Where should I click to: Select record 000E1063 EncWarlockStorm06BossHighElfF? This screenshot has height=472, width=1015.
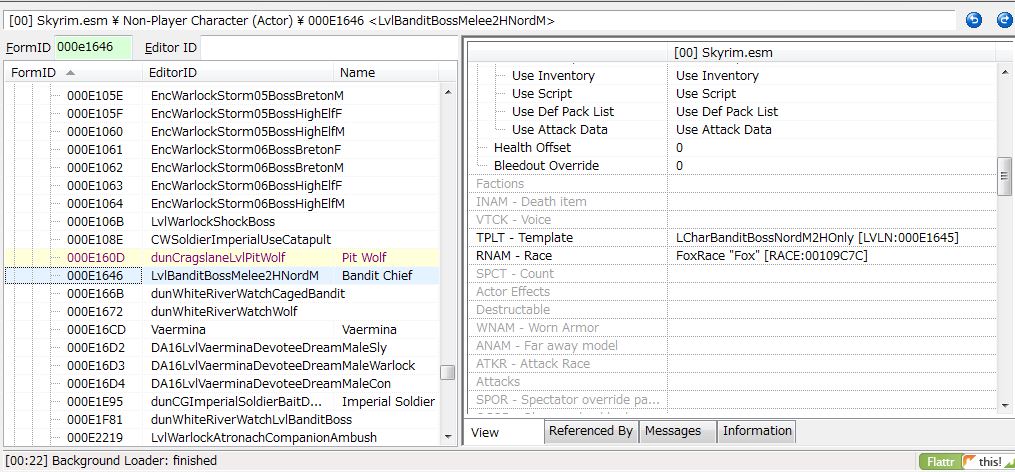[x=222, y=186]
